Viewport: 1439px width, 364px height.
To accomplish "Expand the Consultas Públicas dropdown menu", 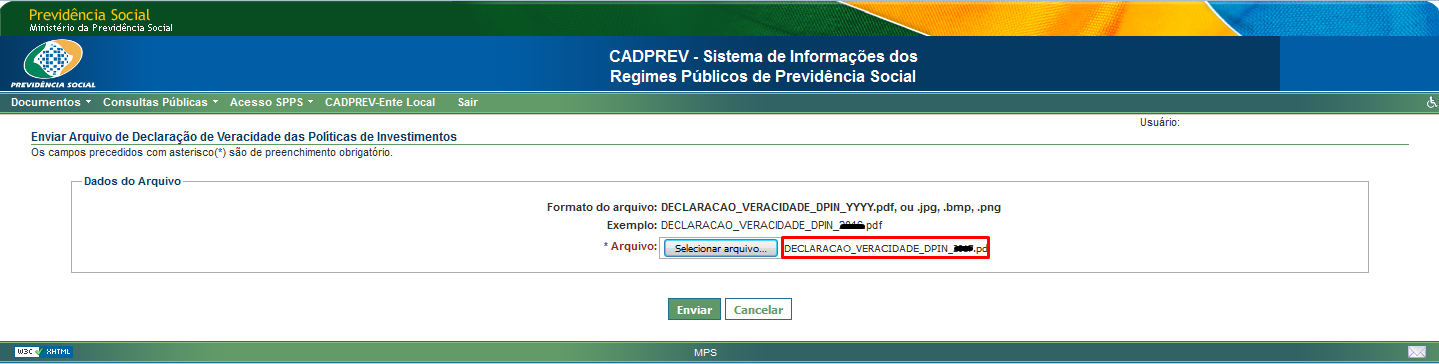I will coord(161,102).
